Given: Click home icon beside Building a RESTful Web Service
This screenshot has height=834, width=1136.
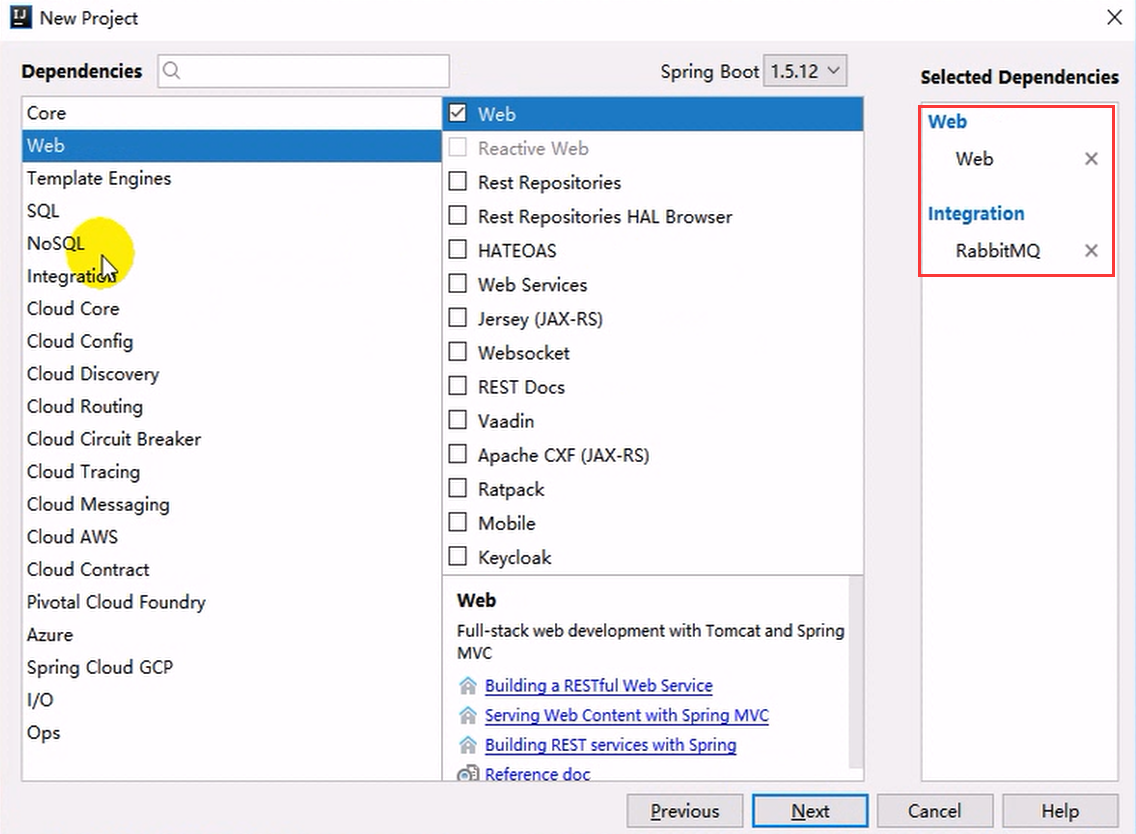Looking at the screenshot, I should 468,685.
